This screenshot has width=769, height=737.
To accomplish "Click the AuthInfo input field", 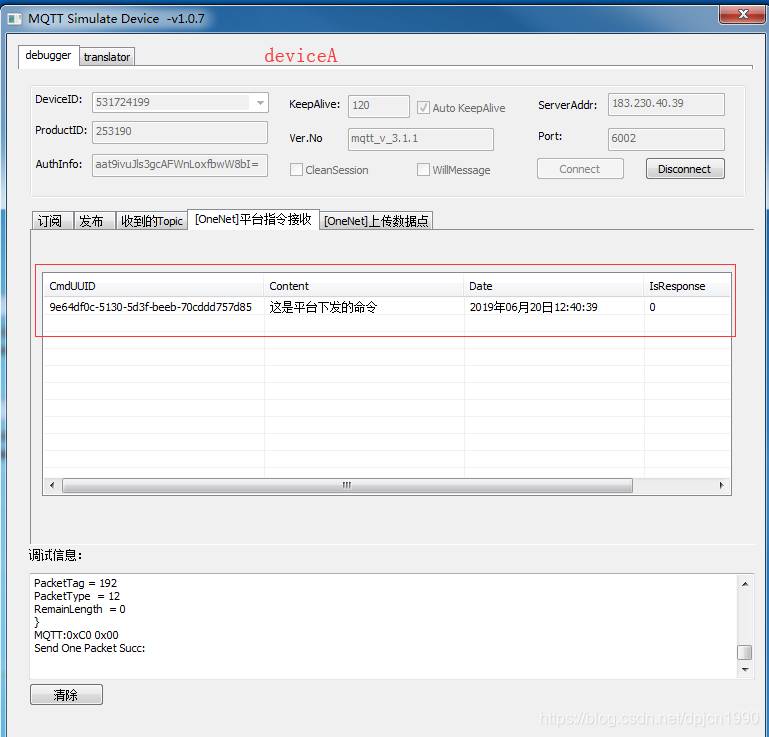I will [x=180, y=165].
